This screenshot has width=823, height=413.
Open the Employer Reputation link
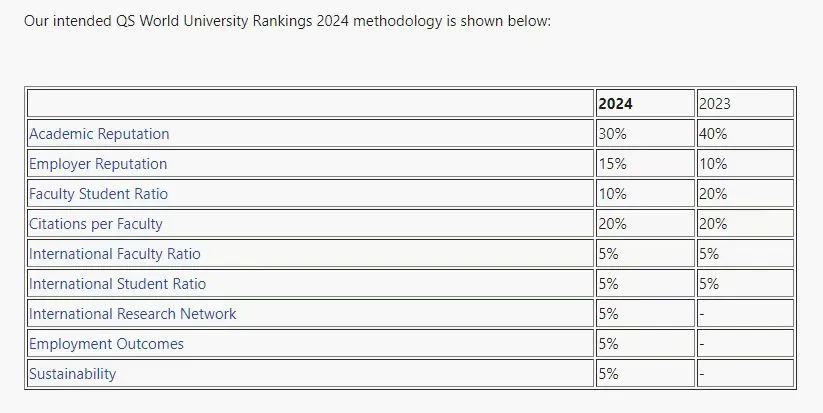coord(98,164)
